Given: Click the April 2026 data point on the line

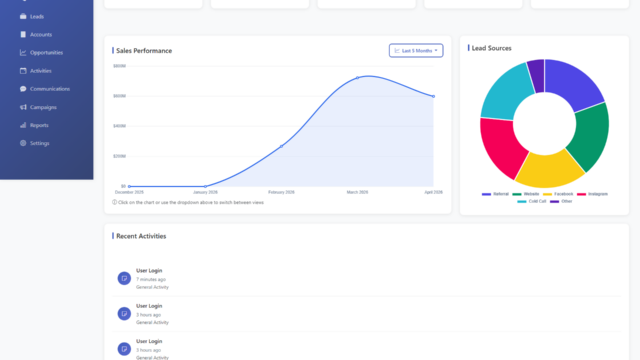Looking at the screenshot, I should click(433, 96).
